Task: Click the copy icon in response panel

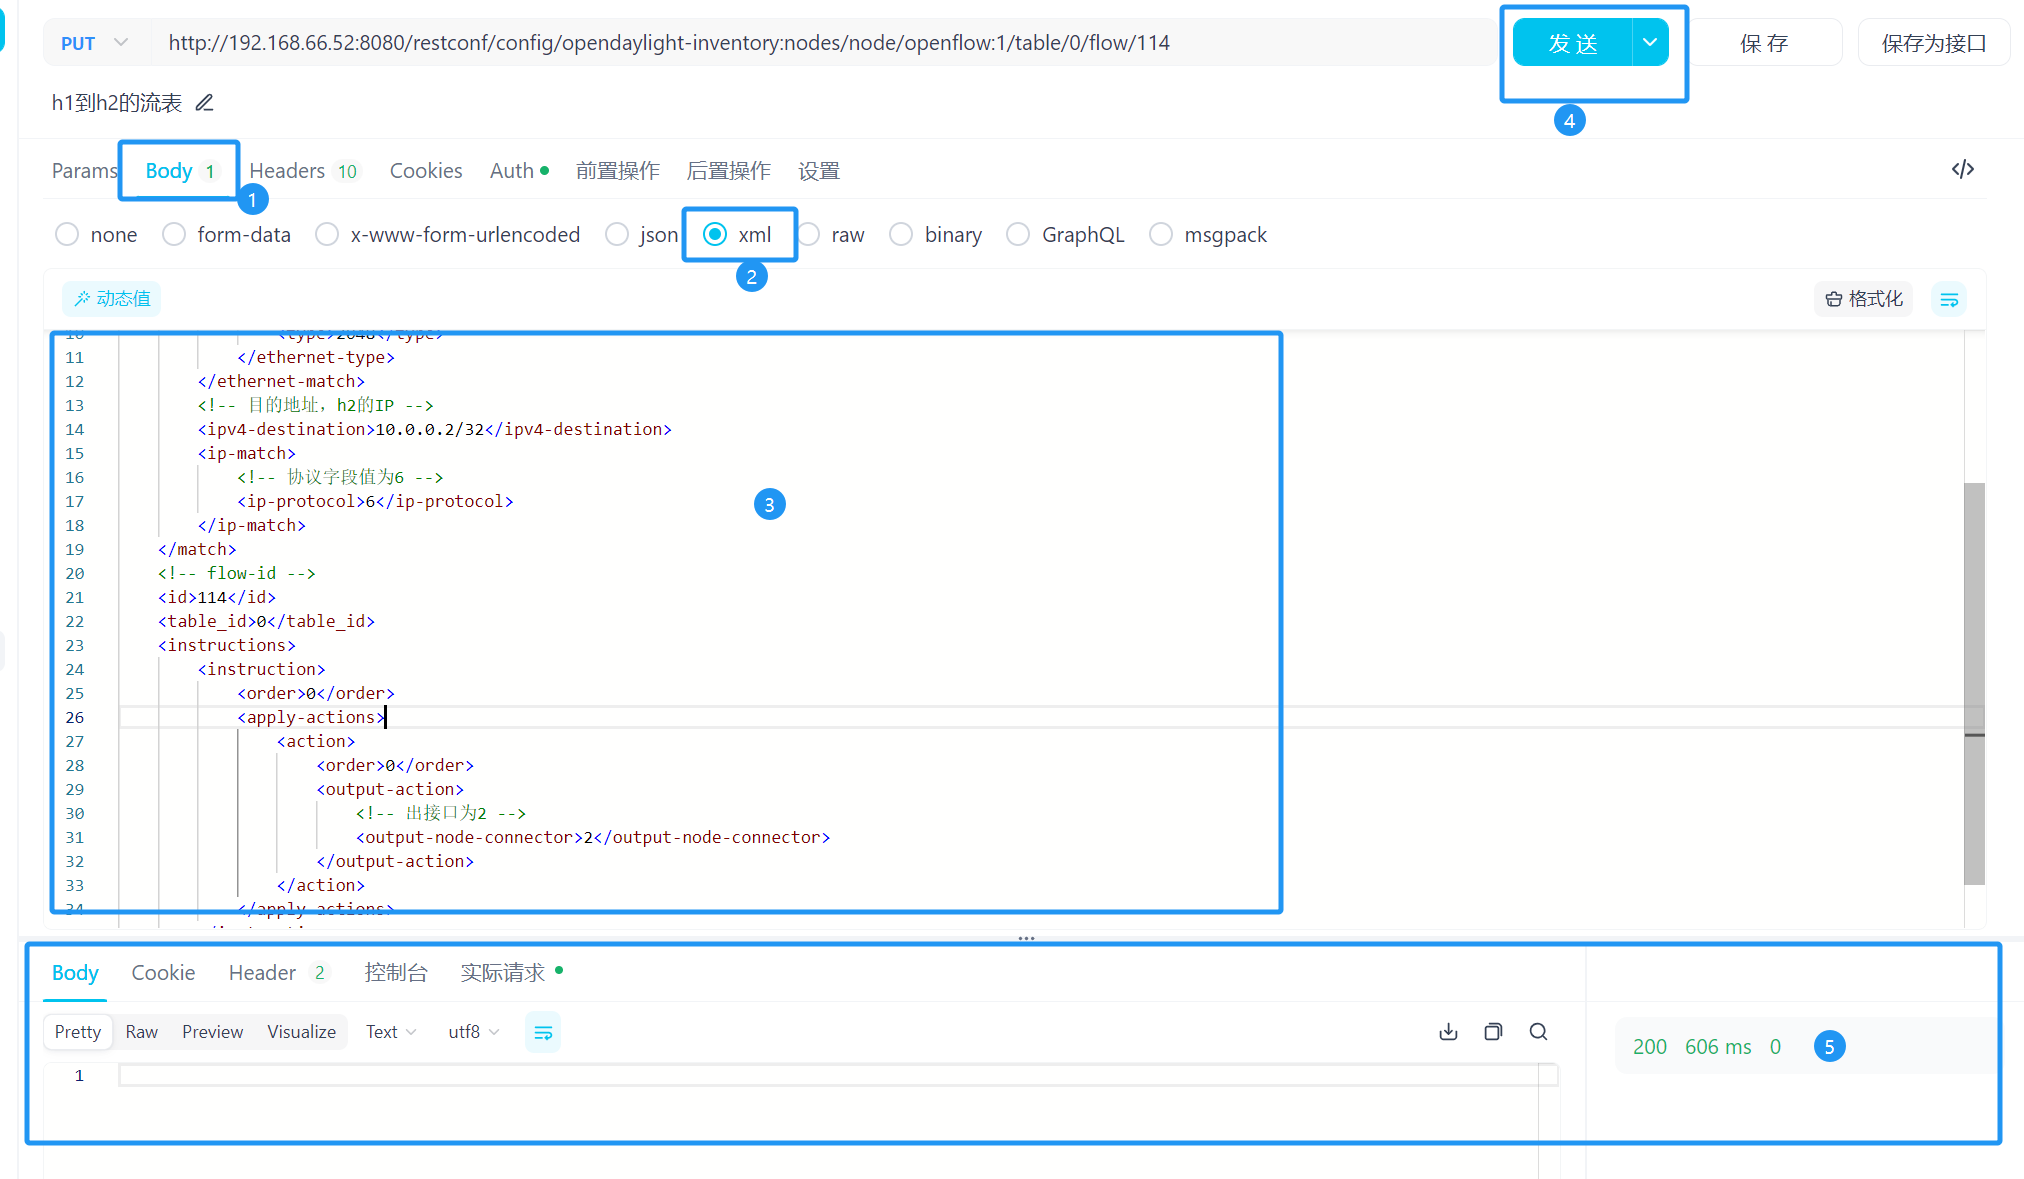Action: pos(1492,1032)
